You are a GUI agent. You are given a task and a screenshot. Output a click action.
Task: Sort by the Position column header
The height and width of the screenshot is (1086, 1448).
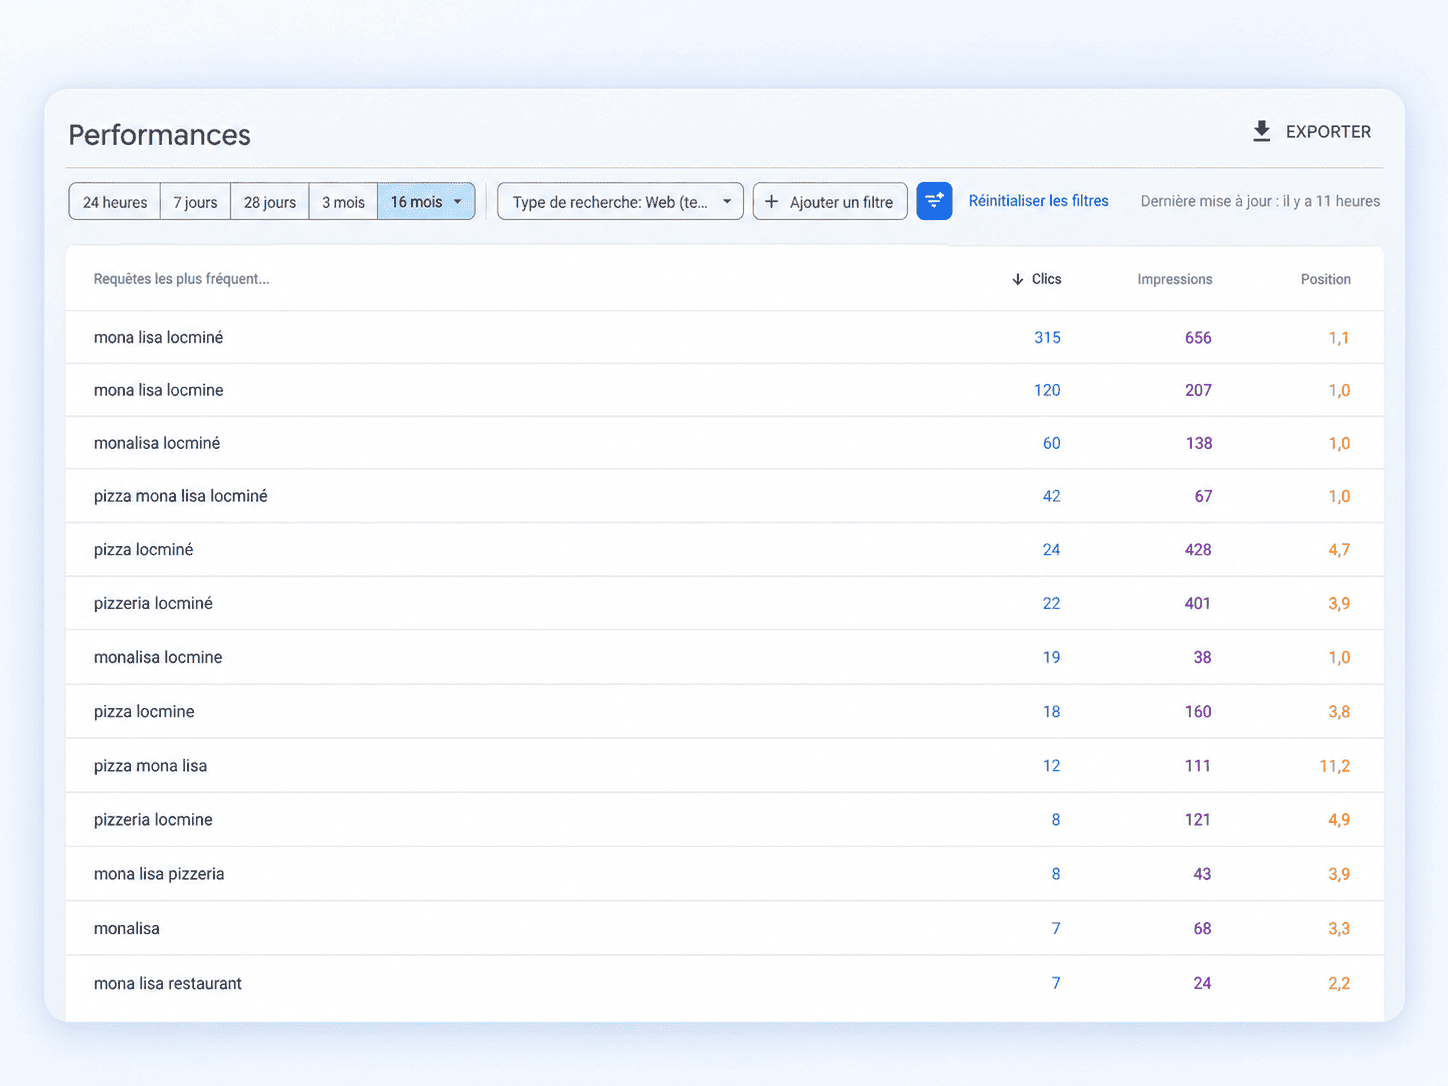(1325, 279)
